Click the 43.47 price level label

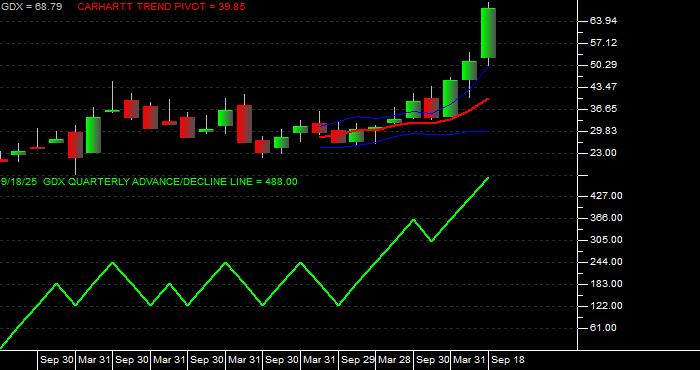[603, 87]
